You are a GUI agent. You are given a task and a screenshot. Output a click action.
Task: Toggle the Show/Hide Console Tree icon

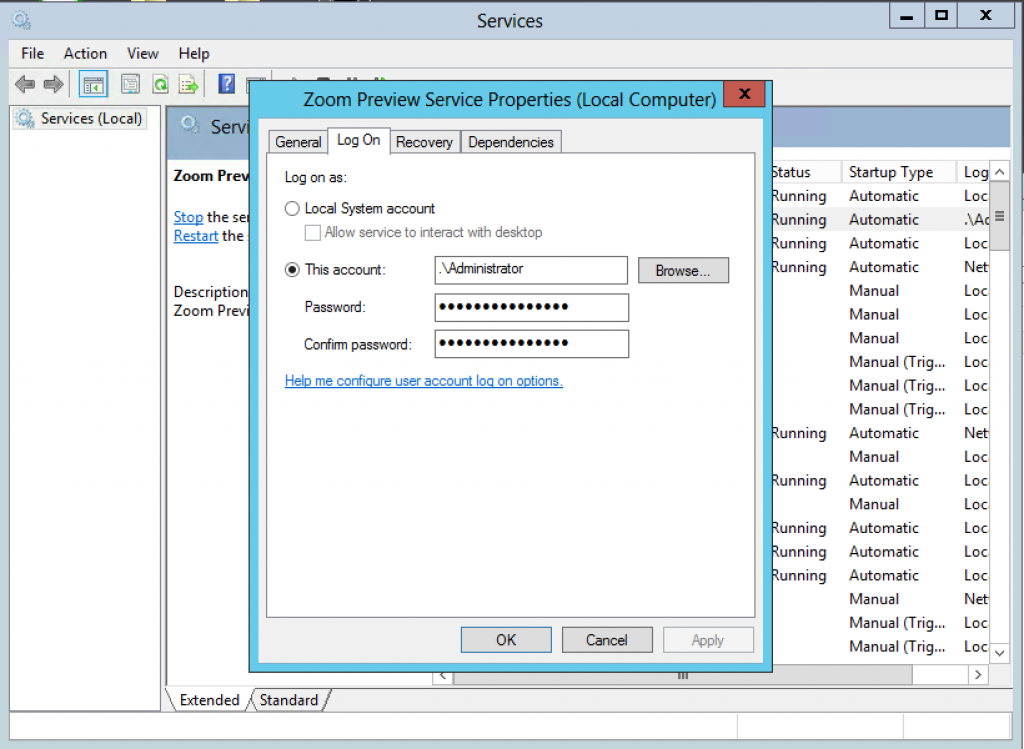click(x=93, y=84)
